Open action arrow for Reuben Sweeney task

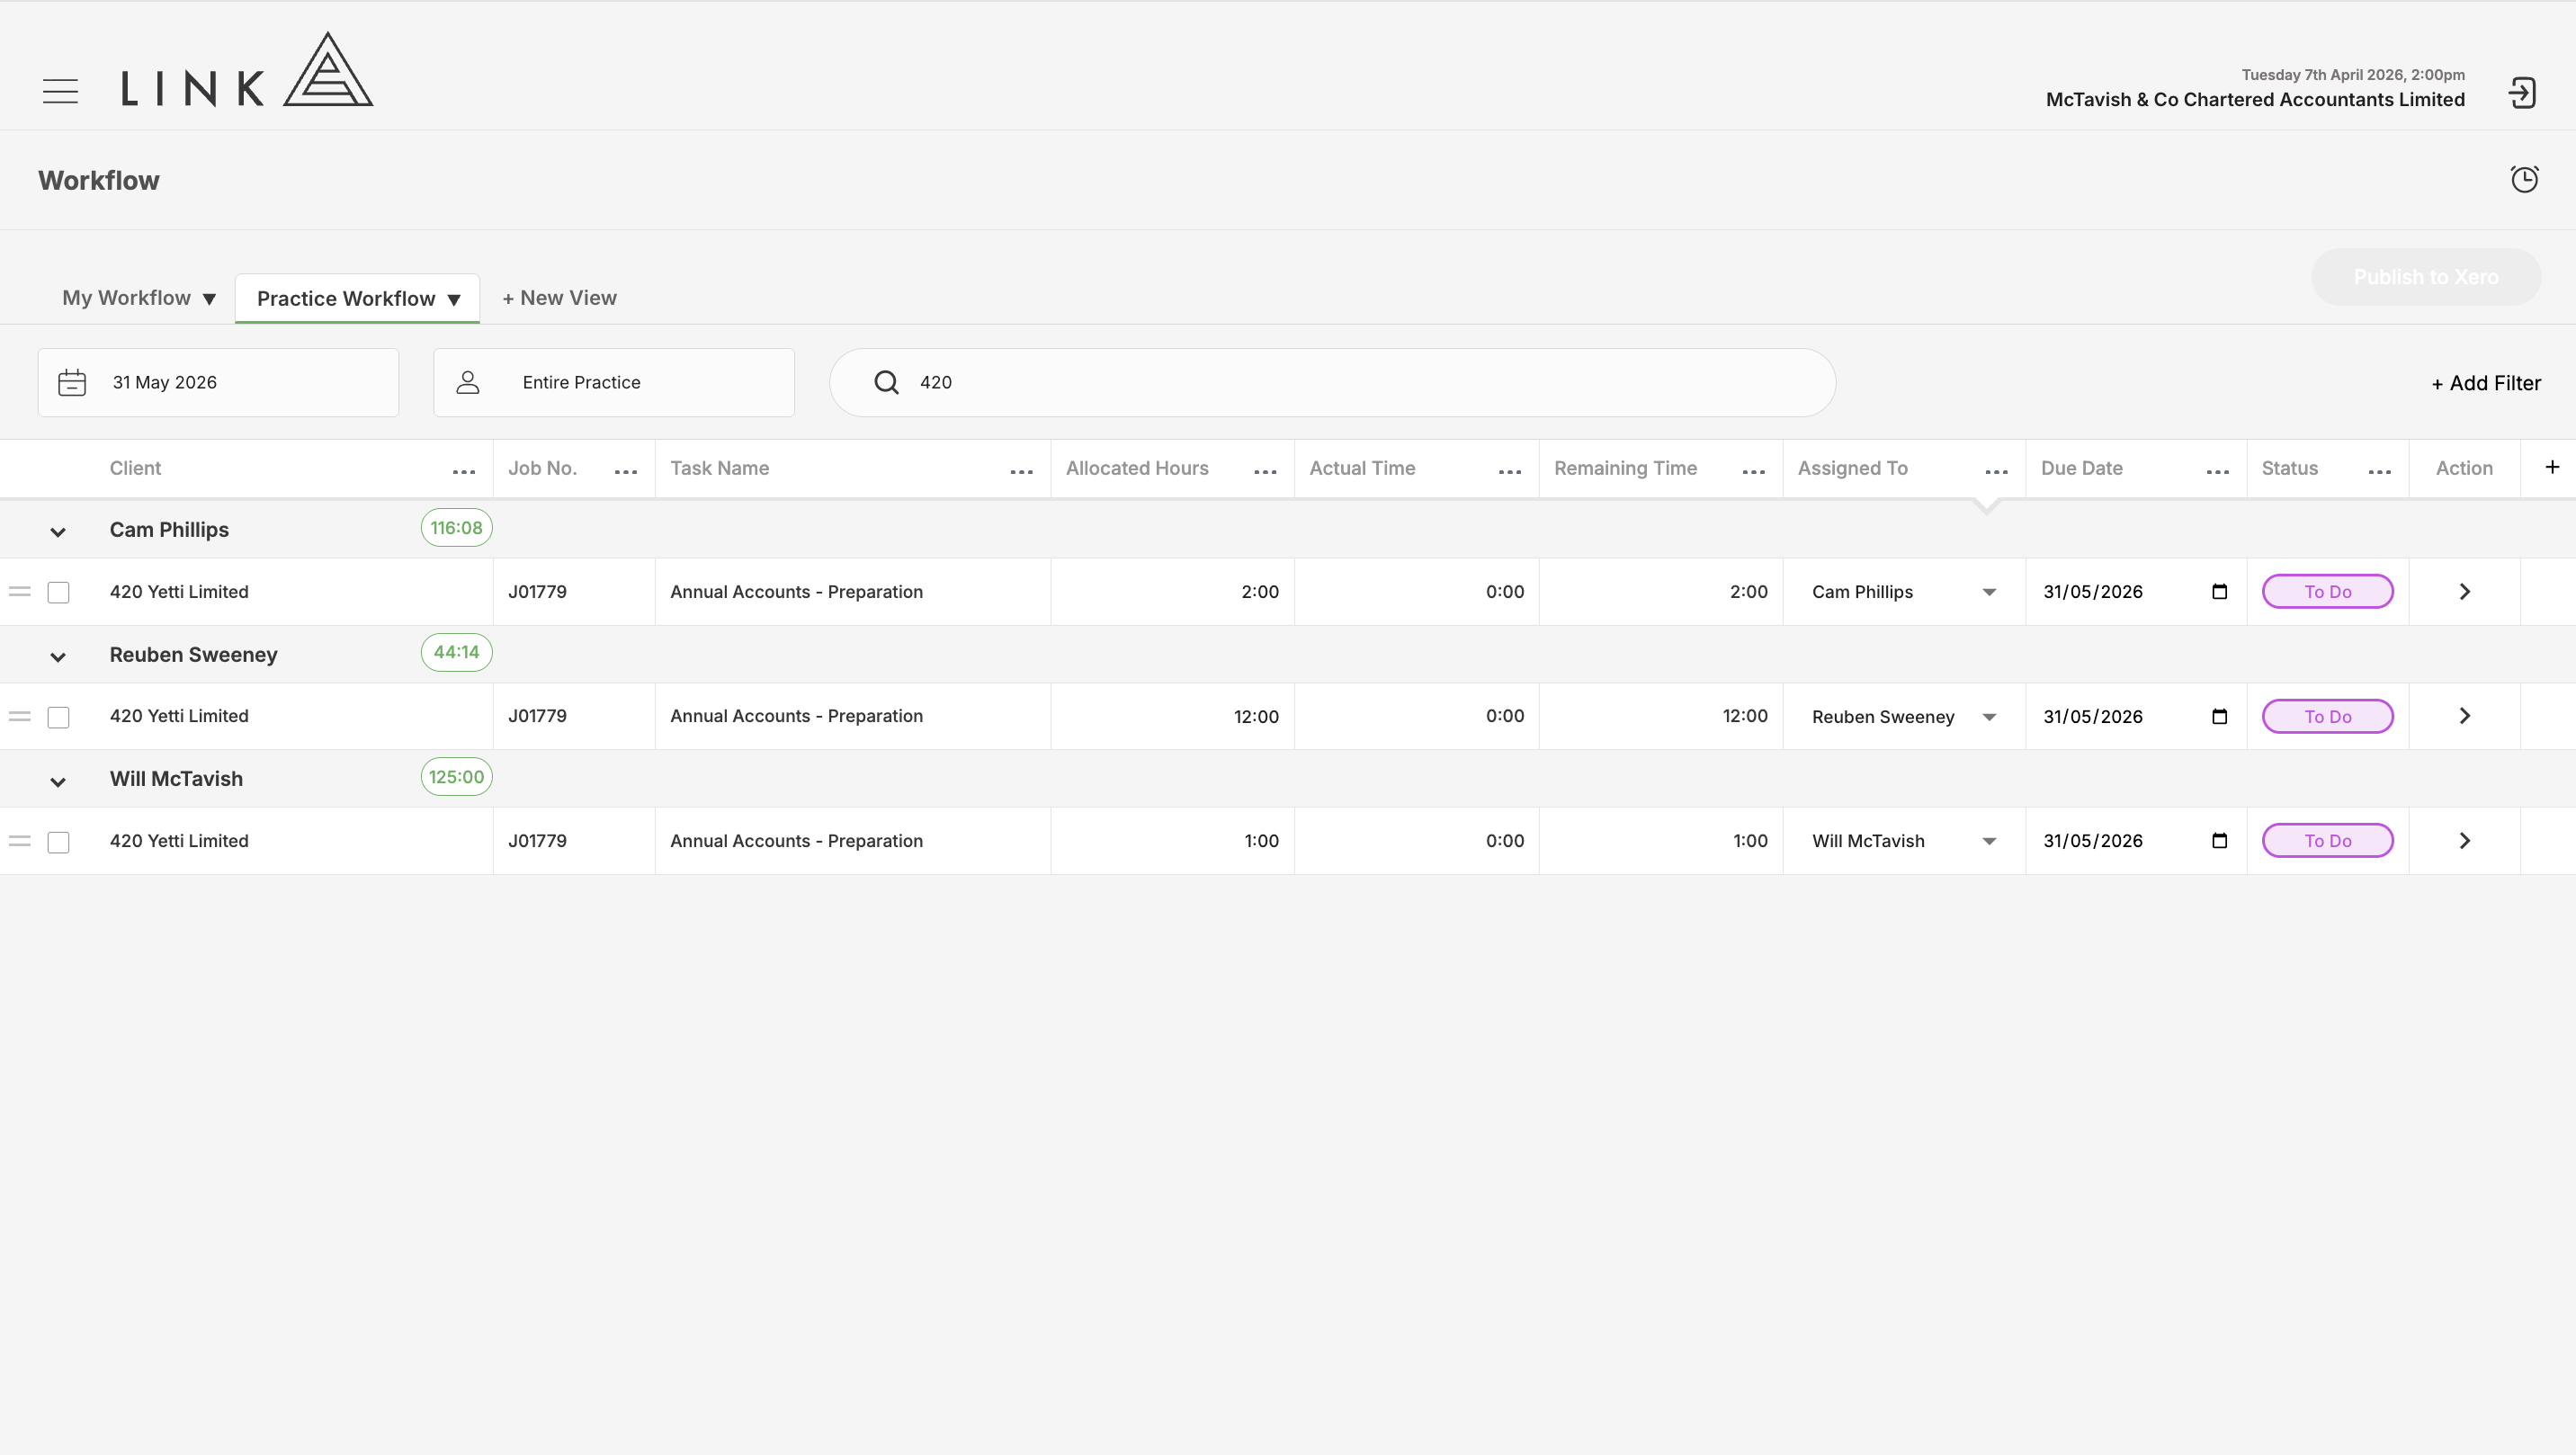coord(2464,716)
